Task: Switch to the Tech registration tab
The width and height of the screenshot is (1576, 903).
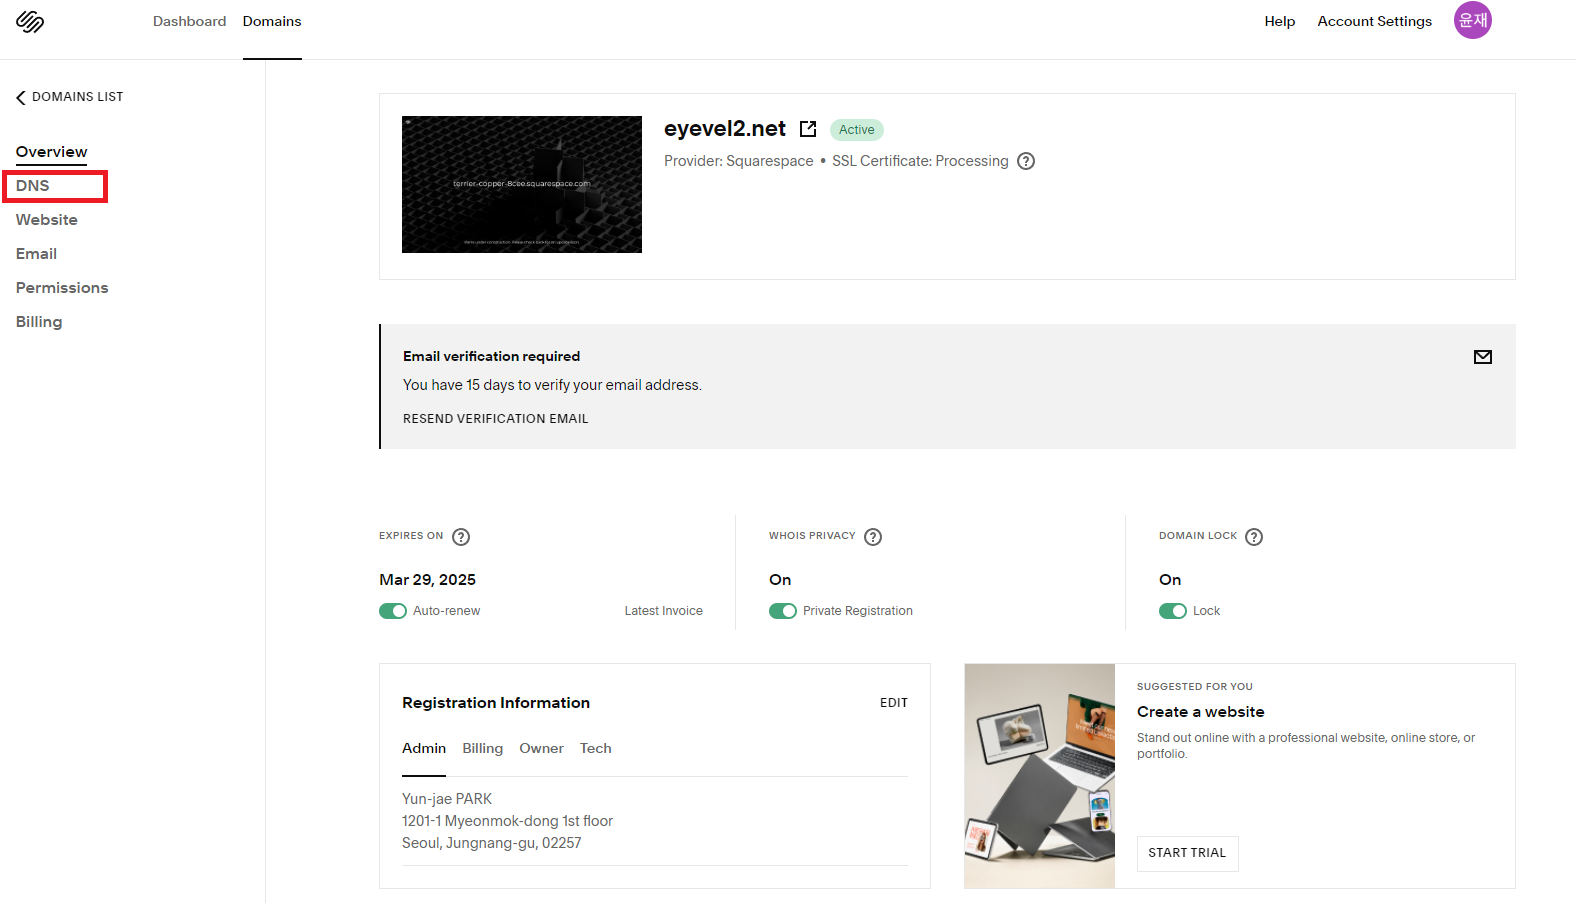Action: click(x=596, y=748)
